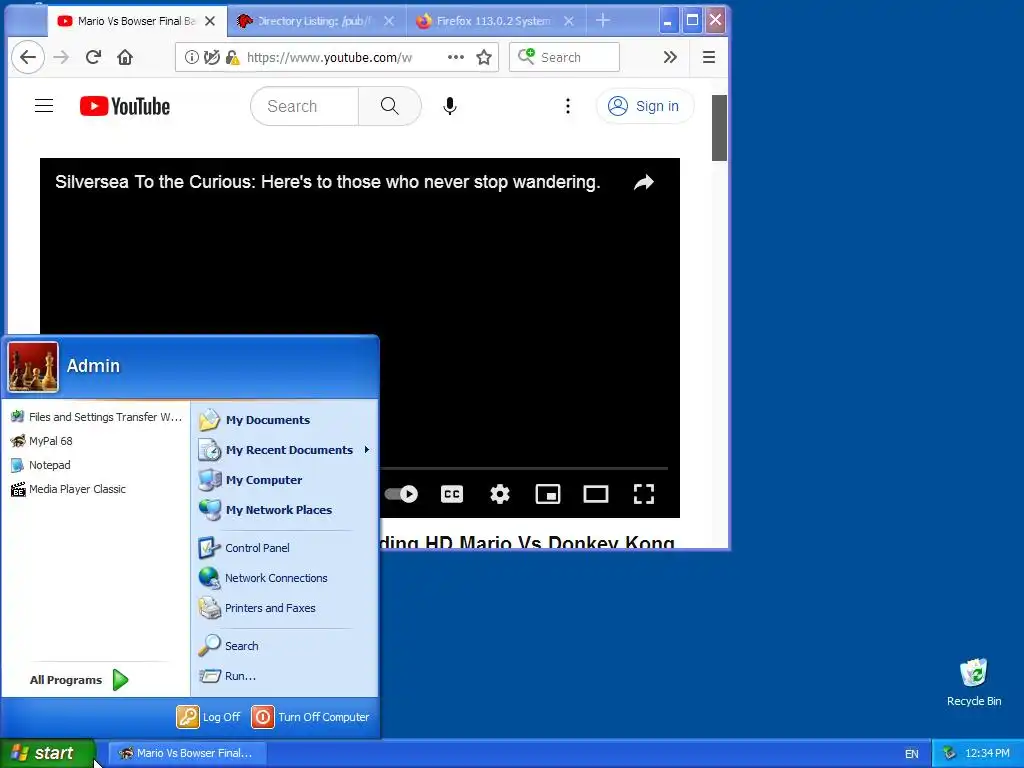
Task: Launch Media Player Classic
Action: (x=68, y=489)
